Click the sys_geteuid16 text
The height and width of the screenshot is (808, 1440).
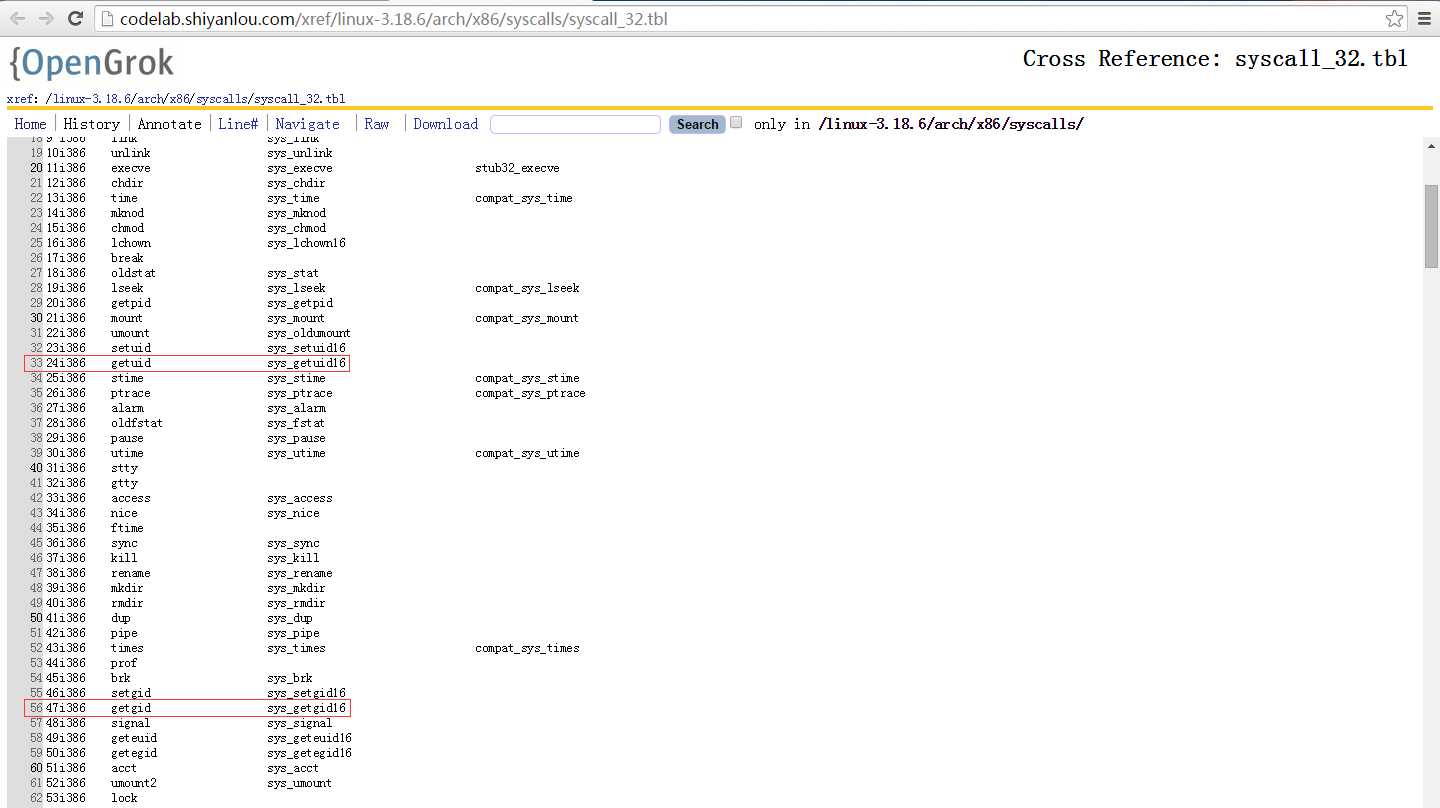pyautogui.click(x=309, y=738)
